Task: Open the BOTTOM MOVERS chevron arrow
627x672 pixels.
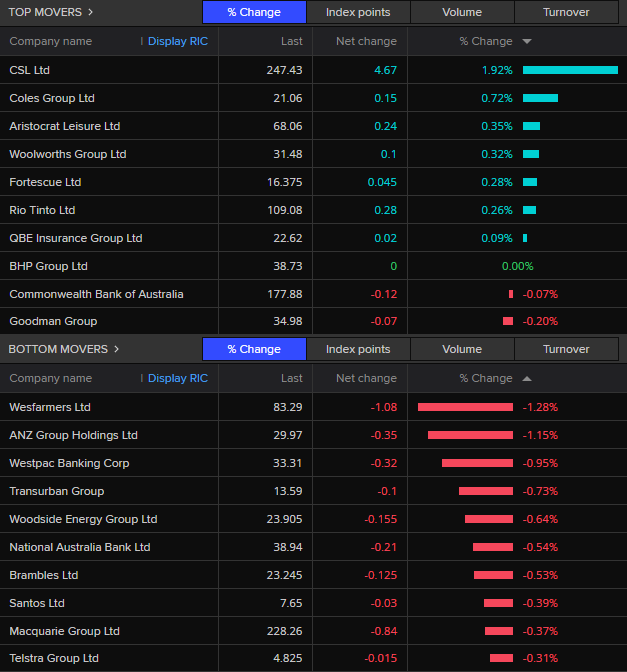Action: [117, 349]
